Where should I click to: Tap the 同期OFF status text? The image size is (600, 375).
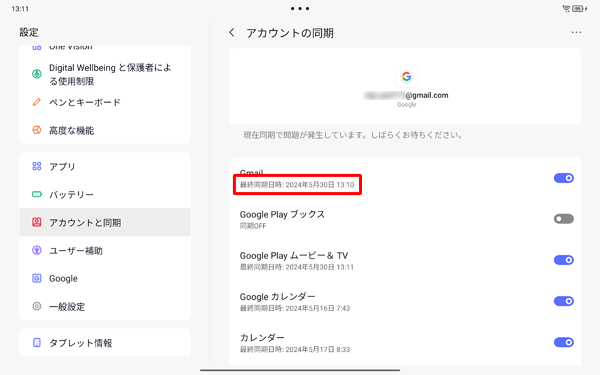253,226
